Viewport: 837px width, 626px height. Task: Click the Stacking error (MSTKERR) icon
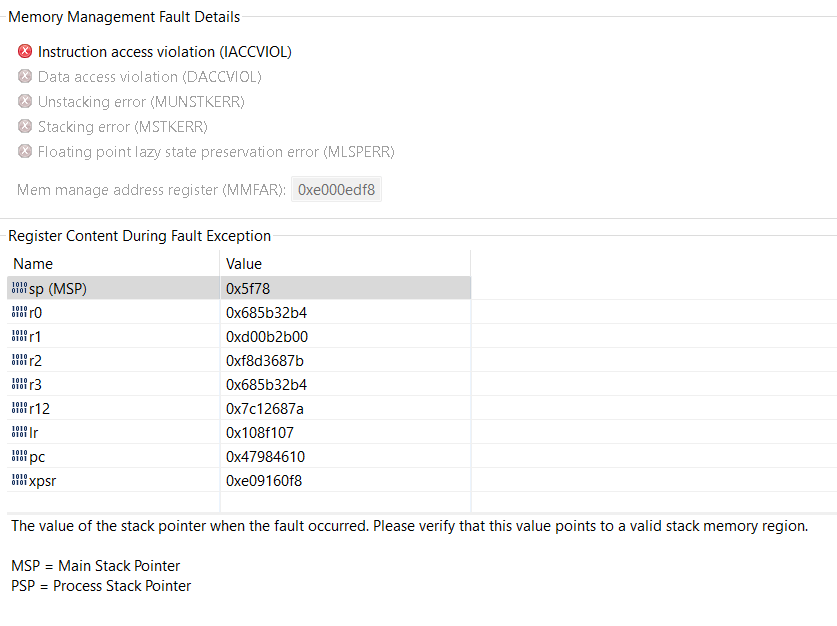click(x=25, y=127)
